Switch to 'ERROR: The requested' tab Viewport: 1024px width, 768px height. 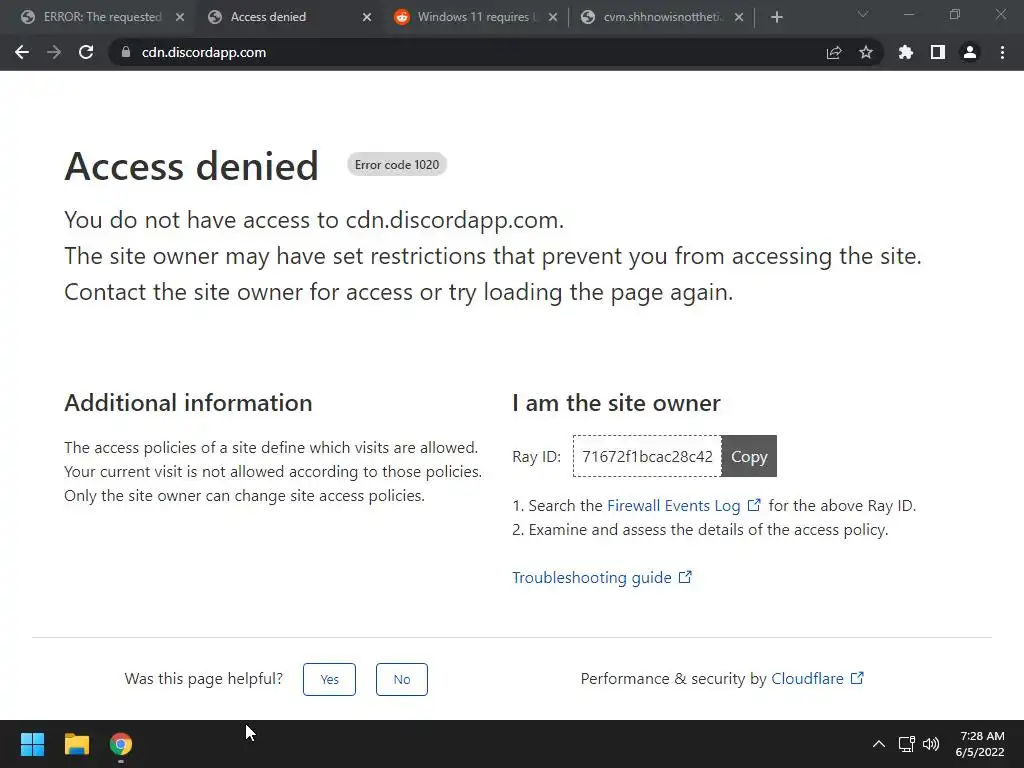tap(103, 17)
